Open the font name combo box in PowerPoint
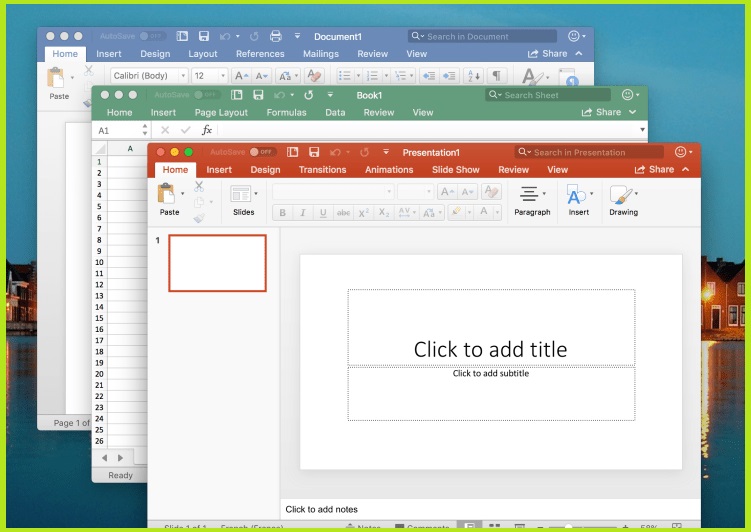 click(333, 192)
